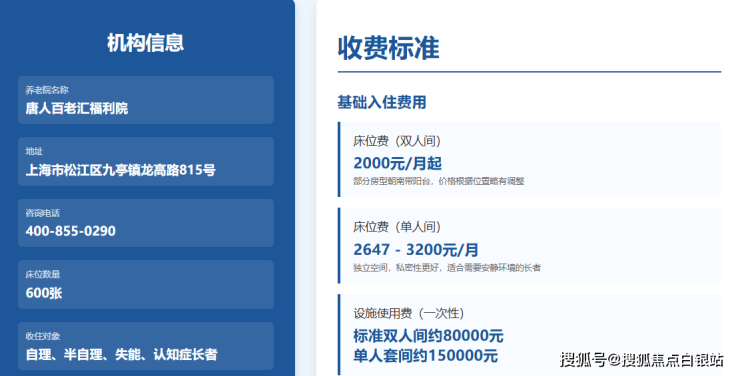Click the 收费标准 title

pos(388,48)
